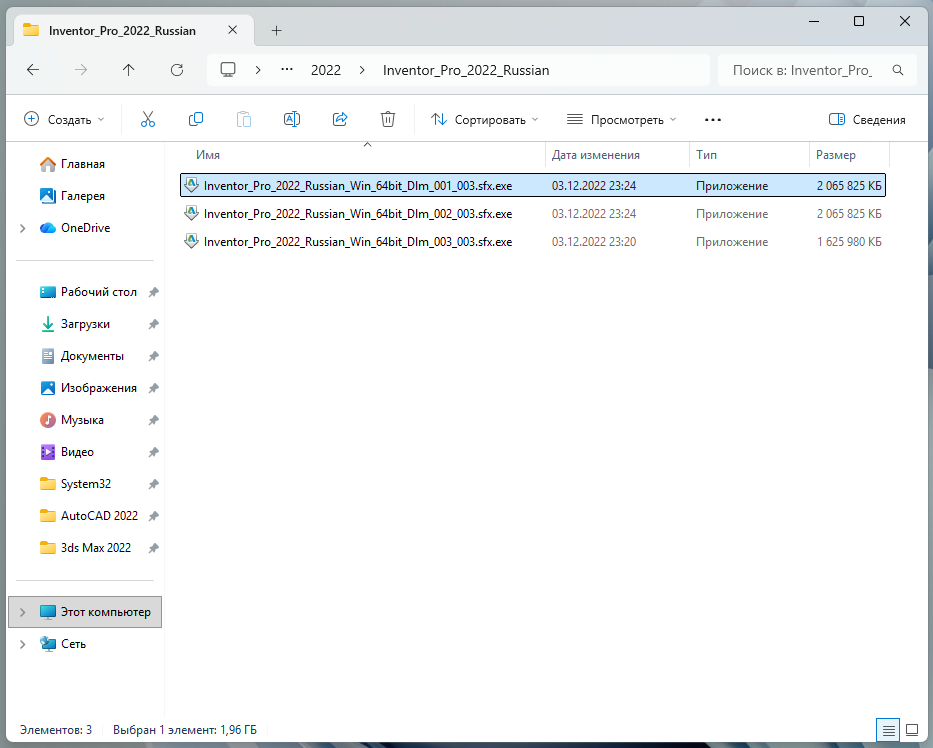Go back with the left arrow

pos(33,70)
